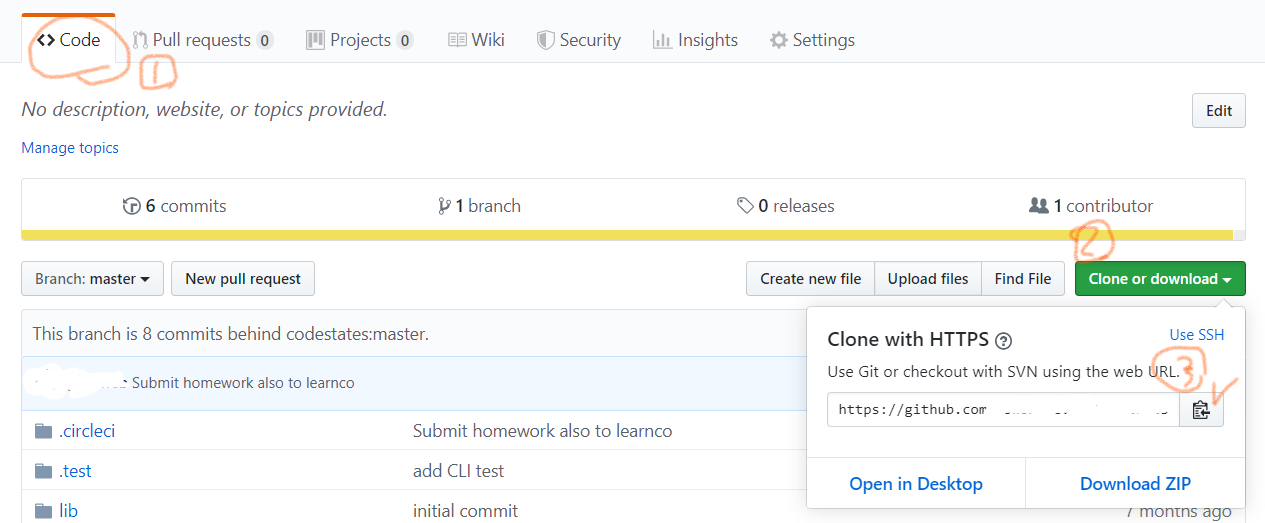1265x523 pixels.
Task: Click the Wiki book icon
Action: coord(457,40)
